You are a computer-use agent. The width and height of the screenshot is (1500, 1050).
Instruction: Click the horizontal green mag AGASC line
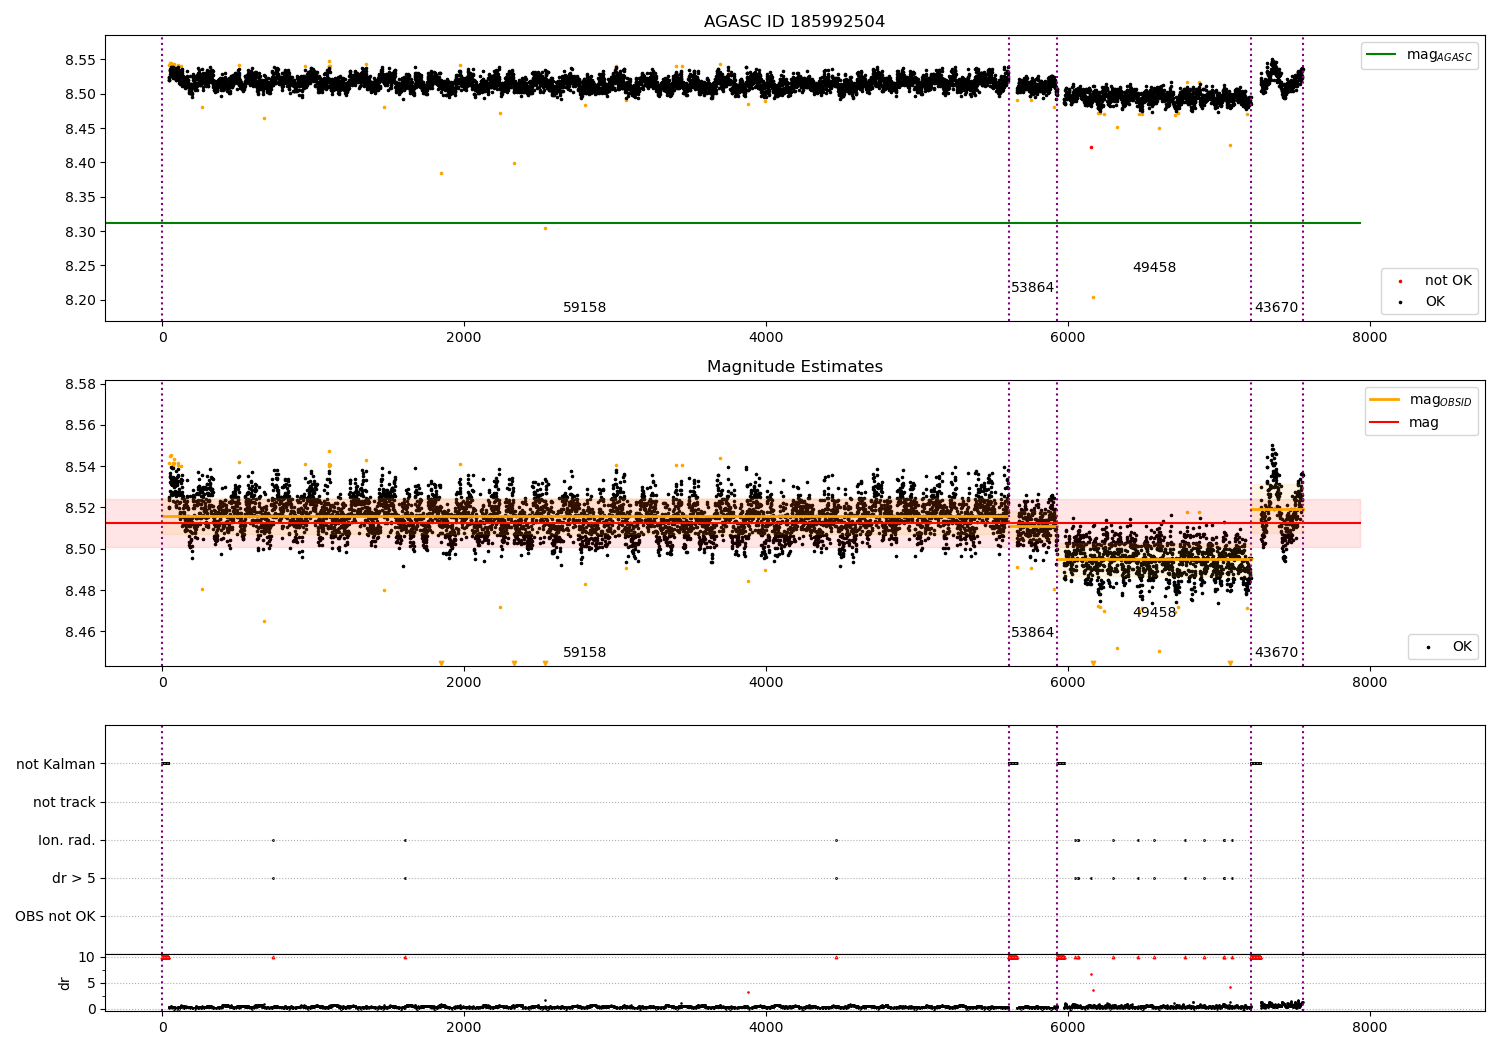coord(732,223)
